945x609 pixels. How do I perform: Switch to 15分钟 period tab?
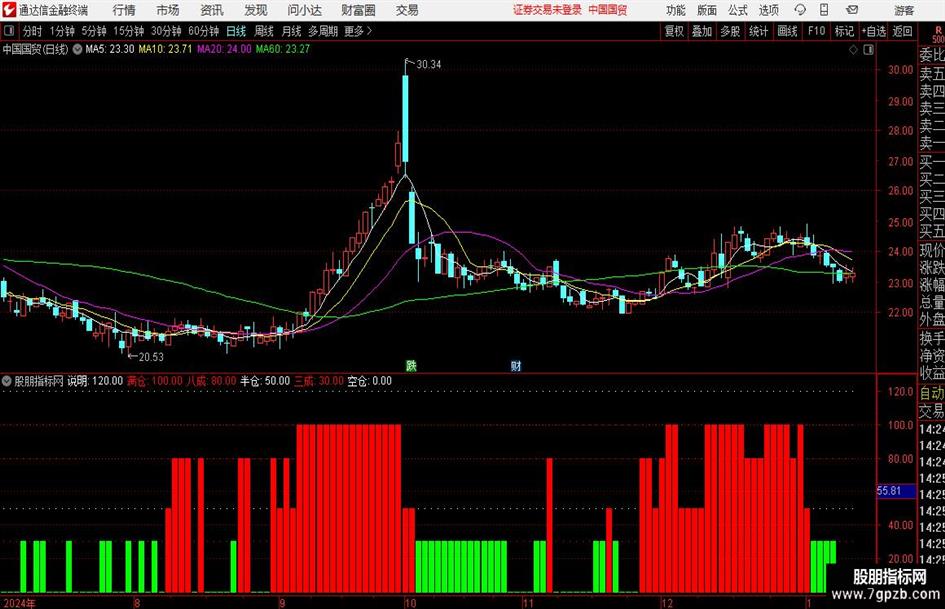[x=129, y=31]
